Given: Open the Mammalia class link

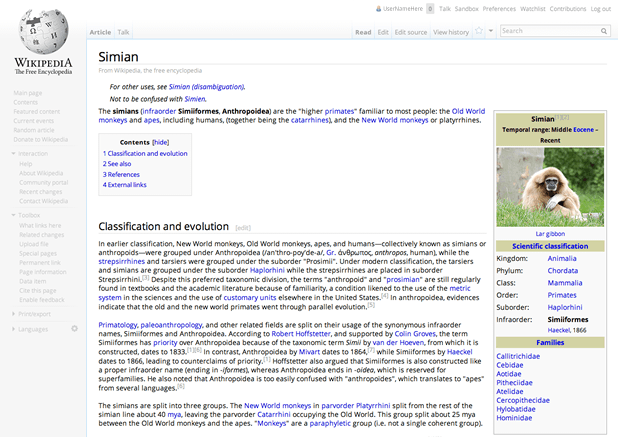Looking at the screenshot, I should click(x=565, y=283).
